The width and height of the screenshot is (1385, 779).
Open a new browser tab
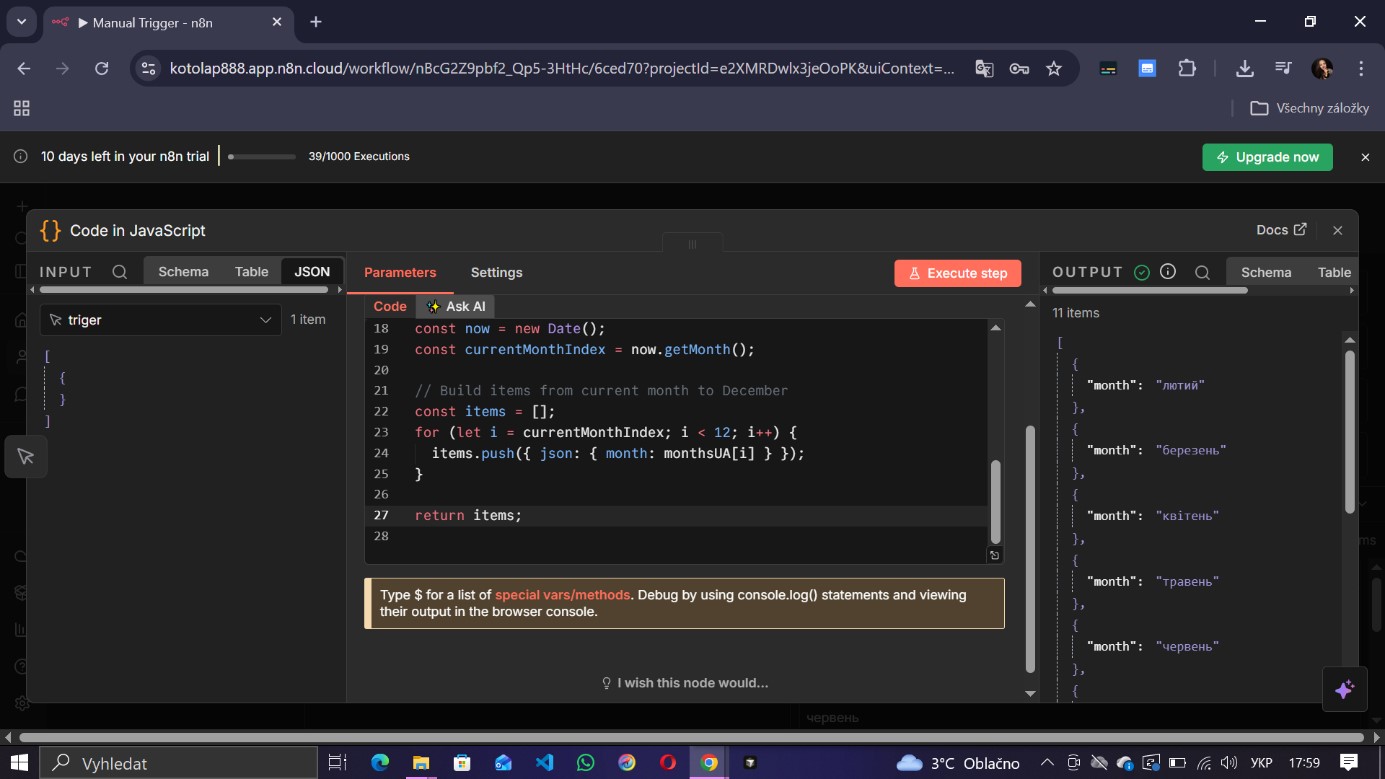tap(316, 22)
